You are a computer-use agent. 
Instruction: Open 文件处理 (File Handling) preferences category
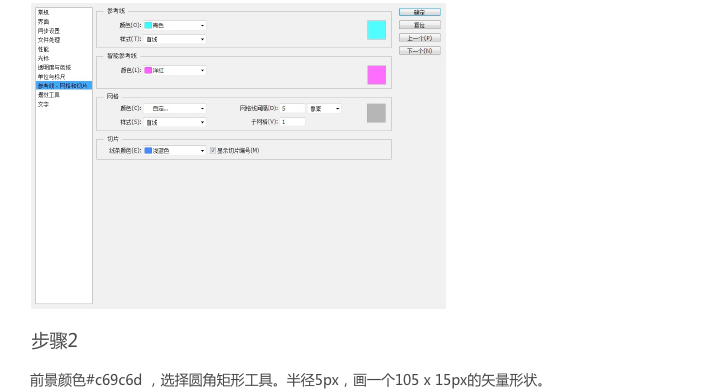tap(49, 40)
